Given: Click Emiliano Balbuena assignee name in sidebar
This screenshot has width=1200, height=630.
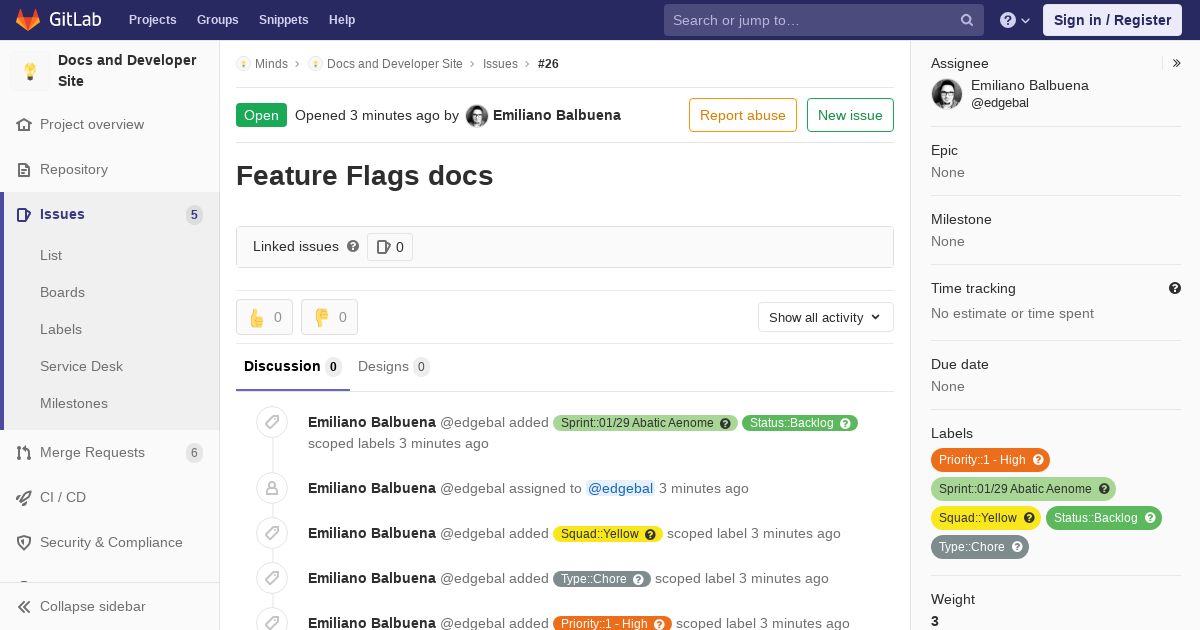Looking at the screenshot, I should (1030, 85).
